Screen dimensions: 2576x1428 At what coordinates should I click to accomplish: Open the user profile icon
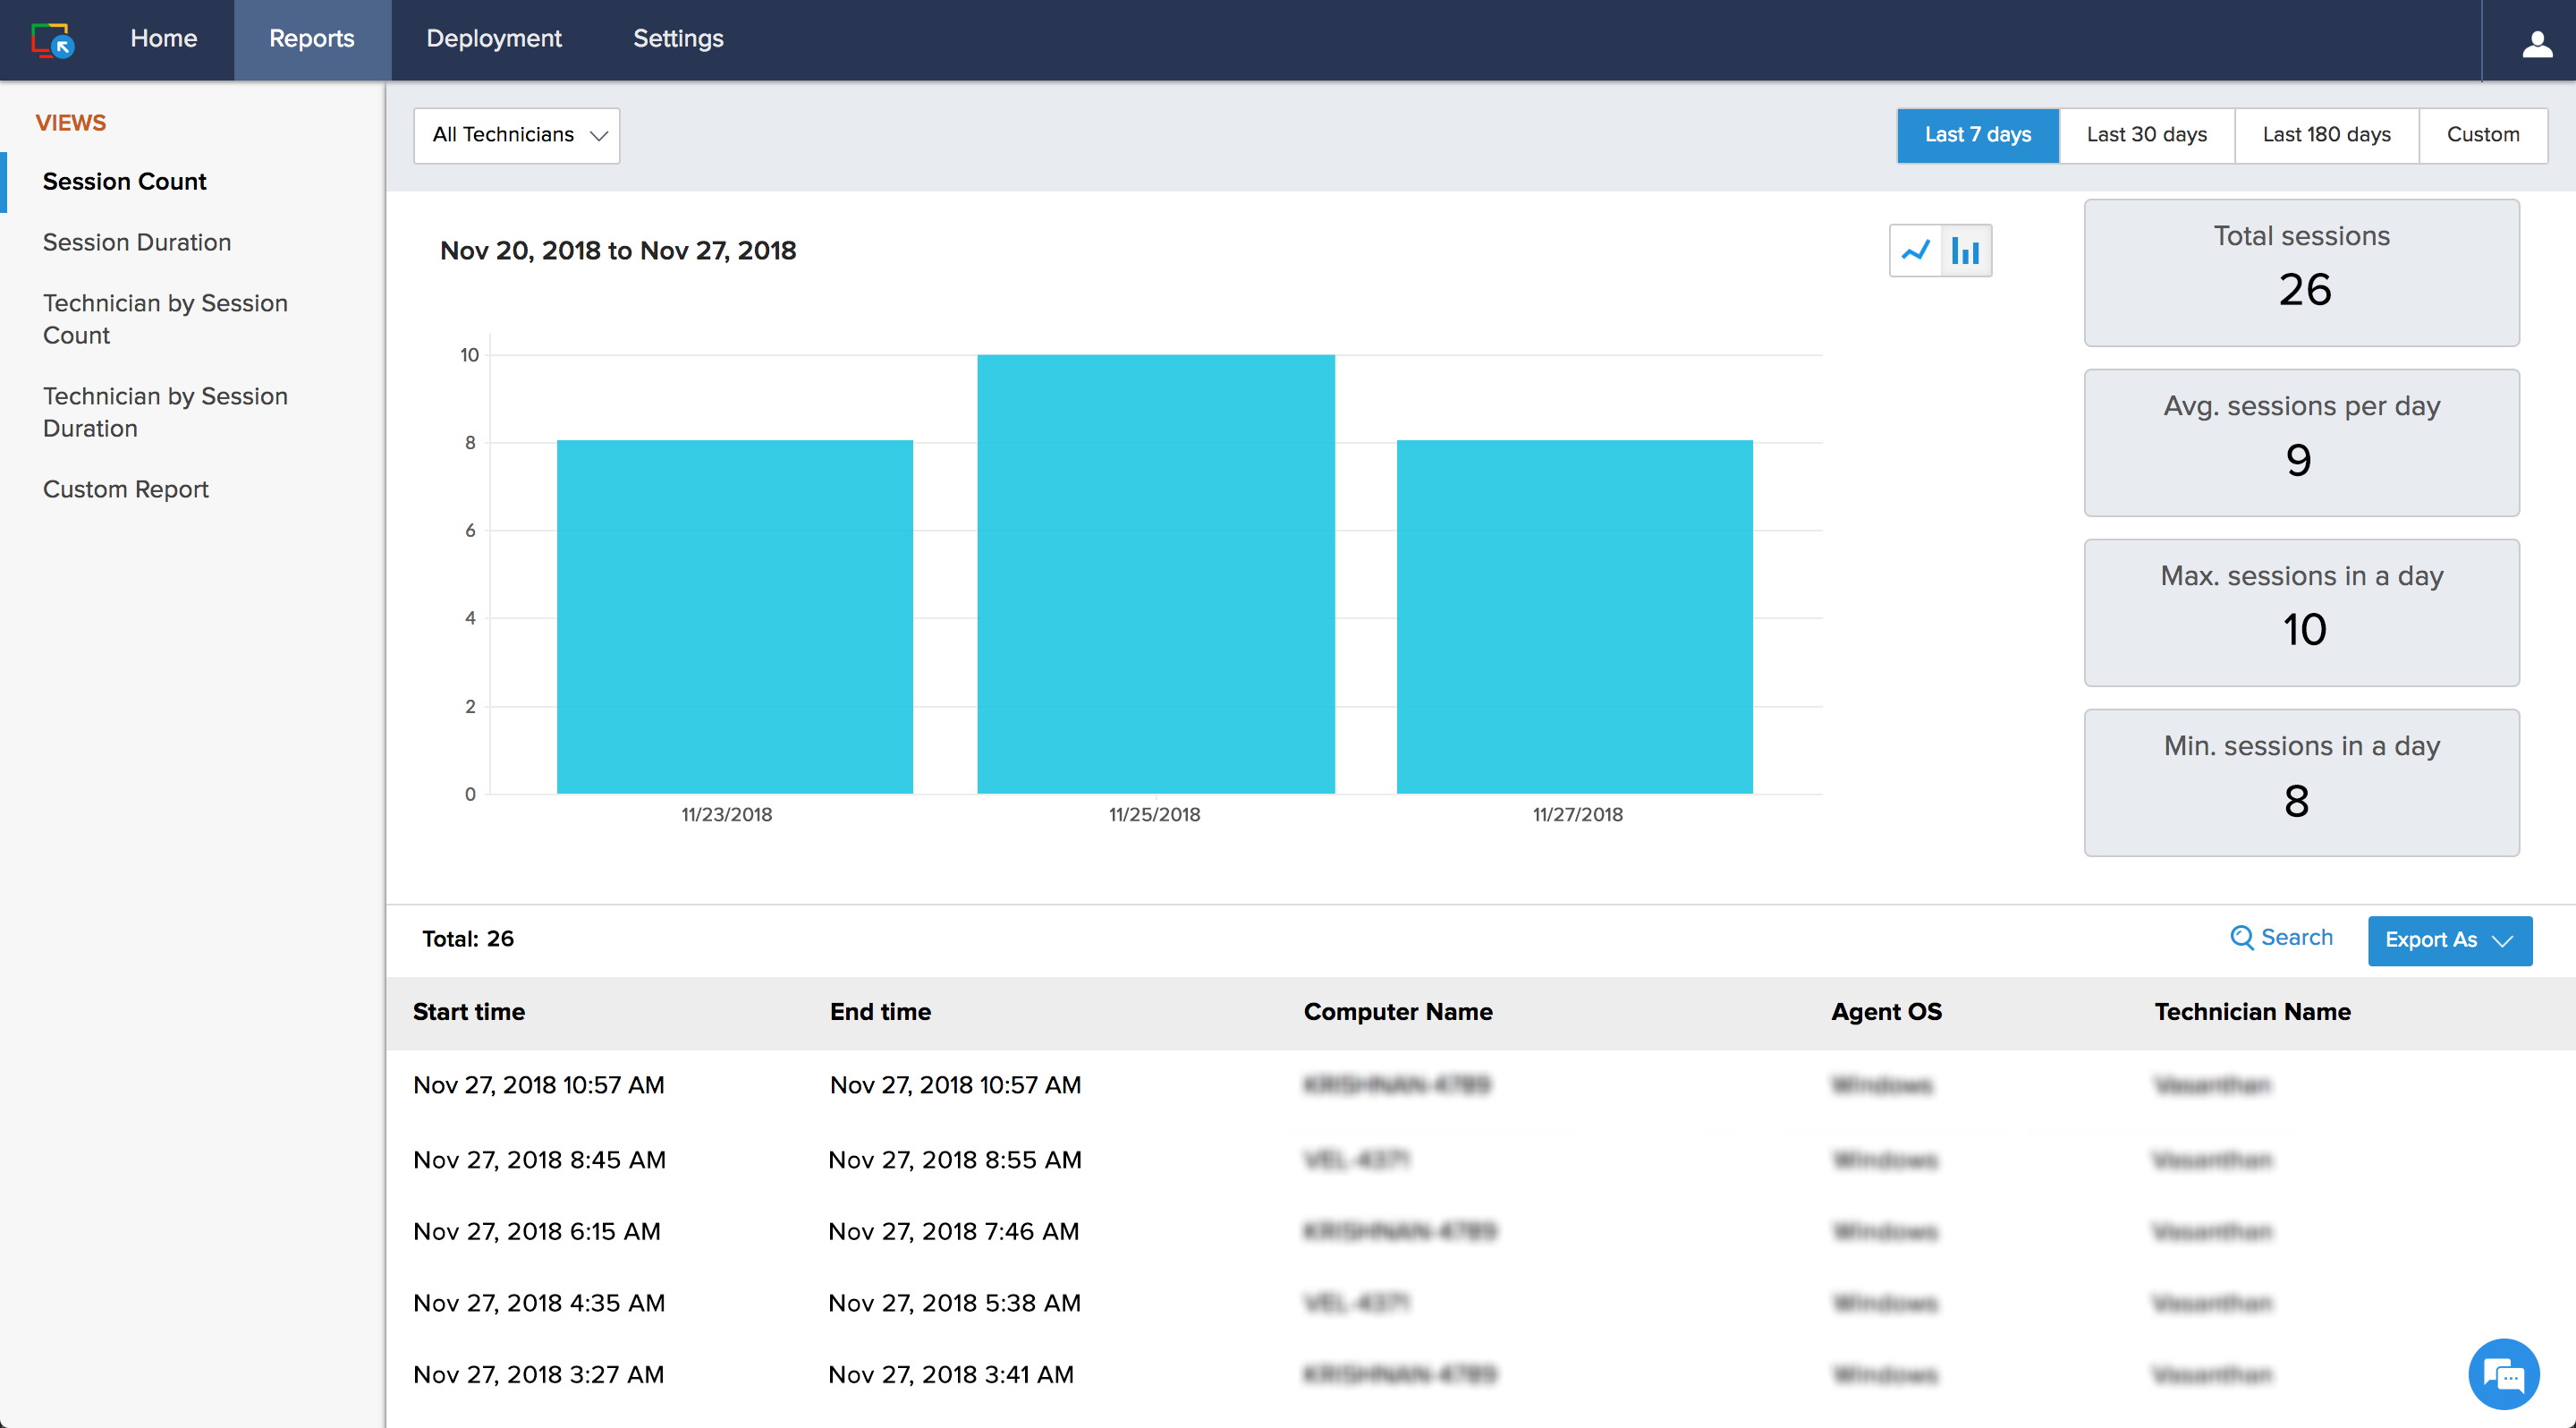pos(2536,43)
